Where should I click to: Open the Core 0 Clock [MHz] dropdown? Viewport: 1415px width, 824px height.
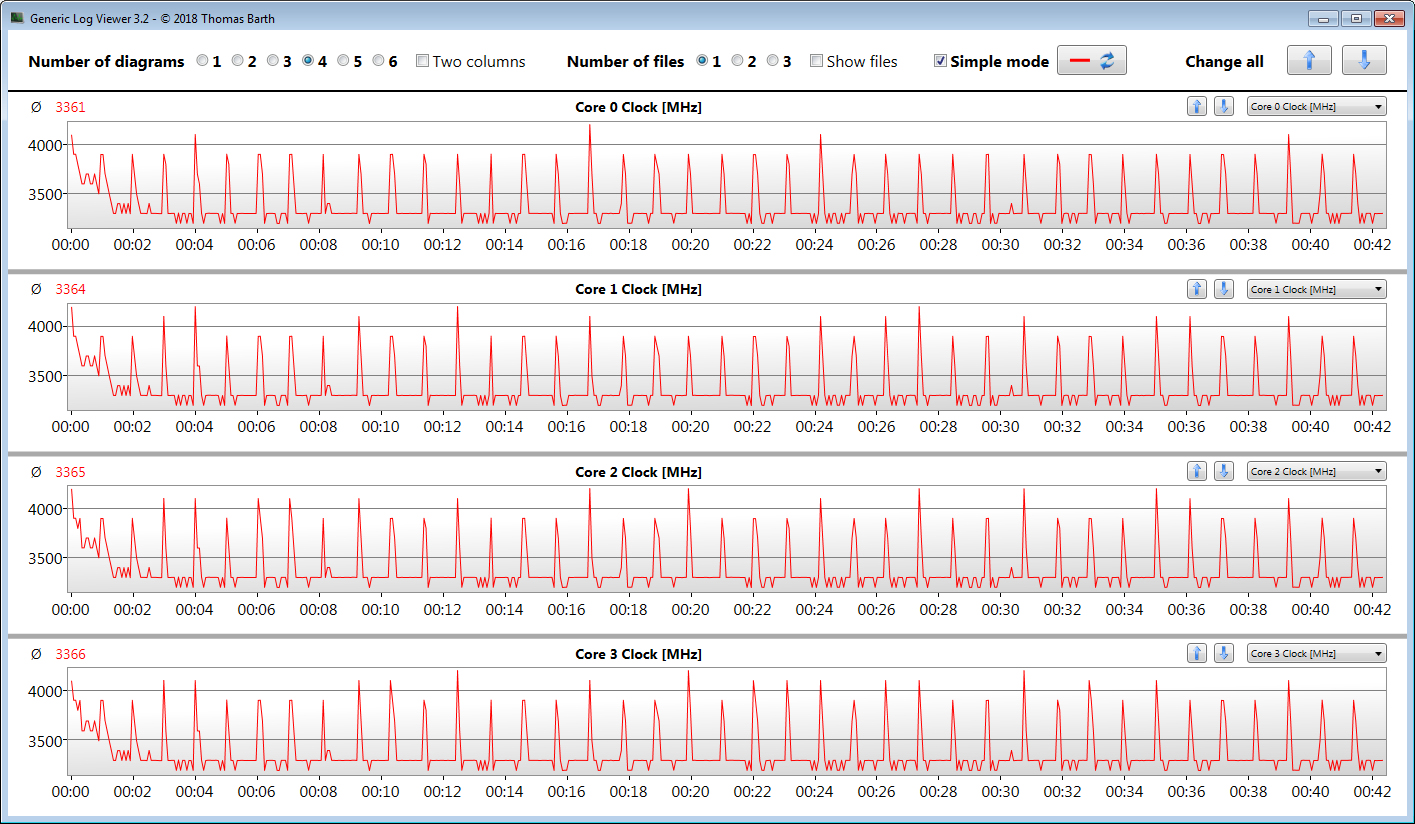click(1316, 107)
